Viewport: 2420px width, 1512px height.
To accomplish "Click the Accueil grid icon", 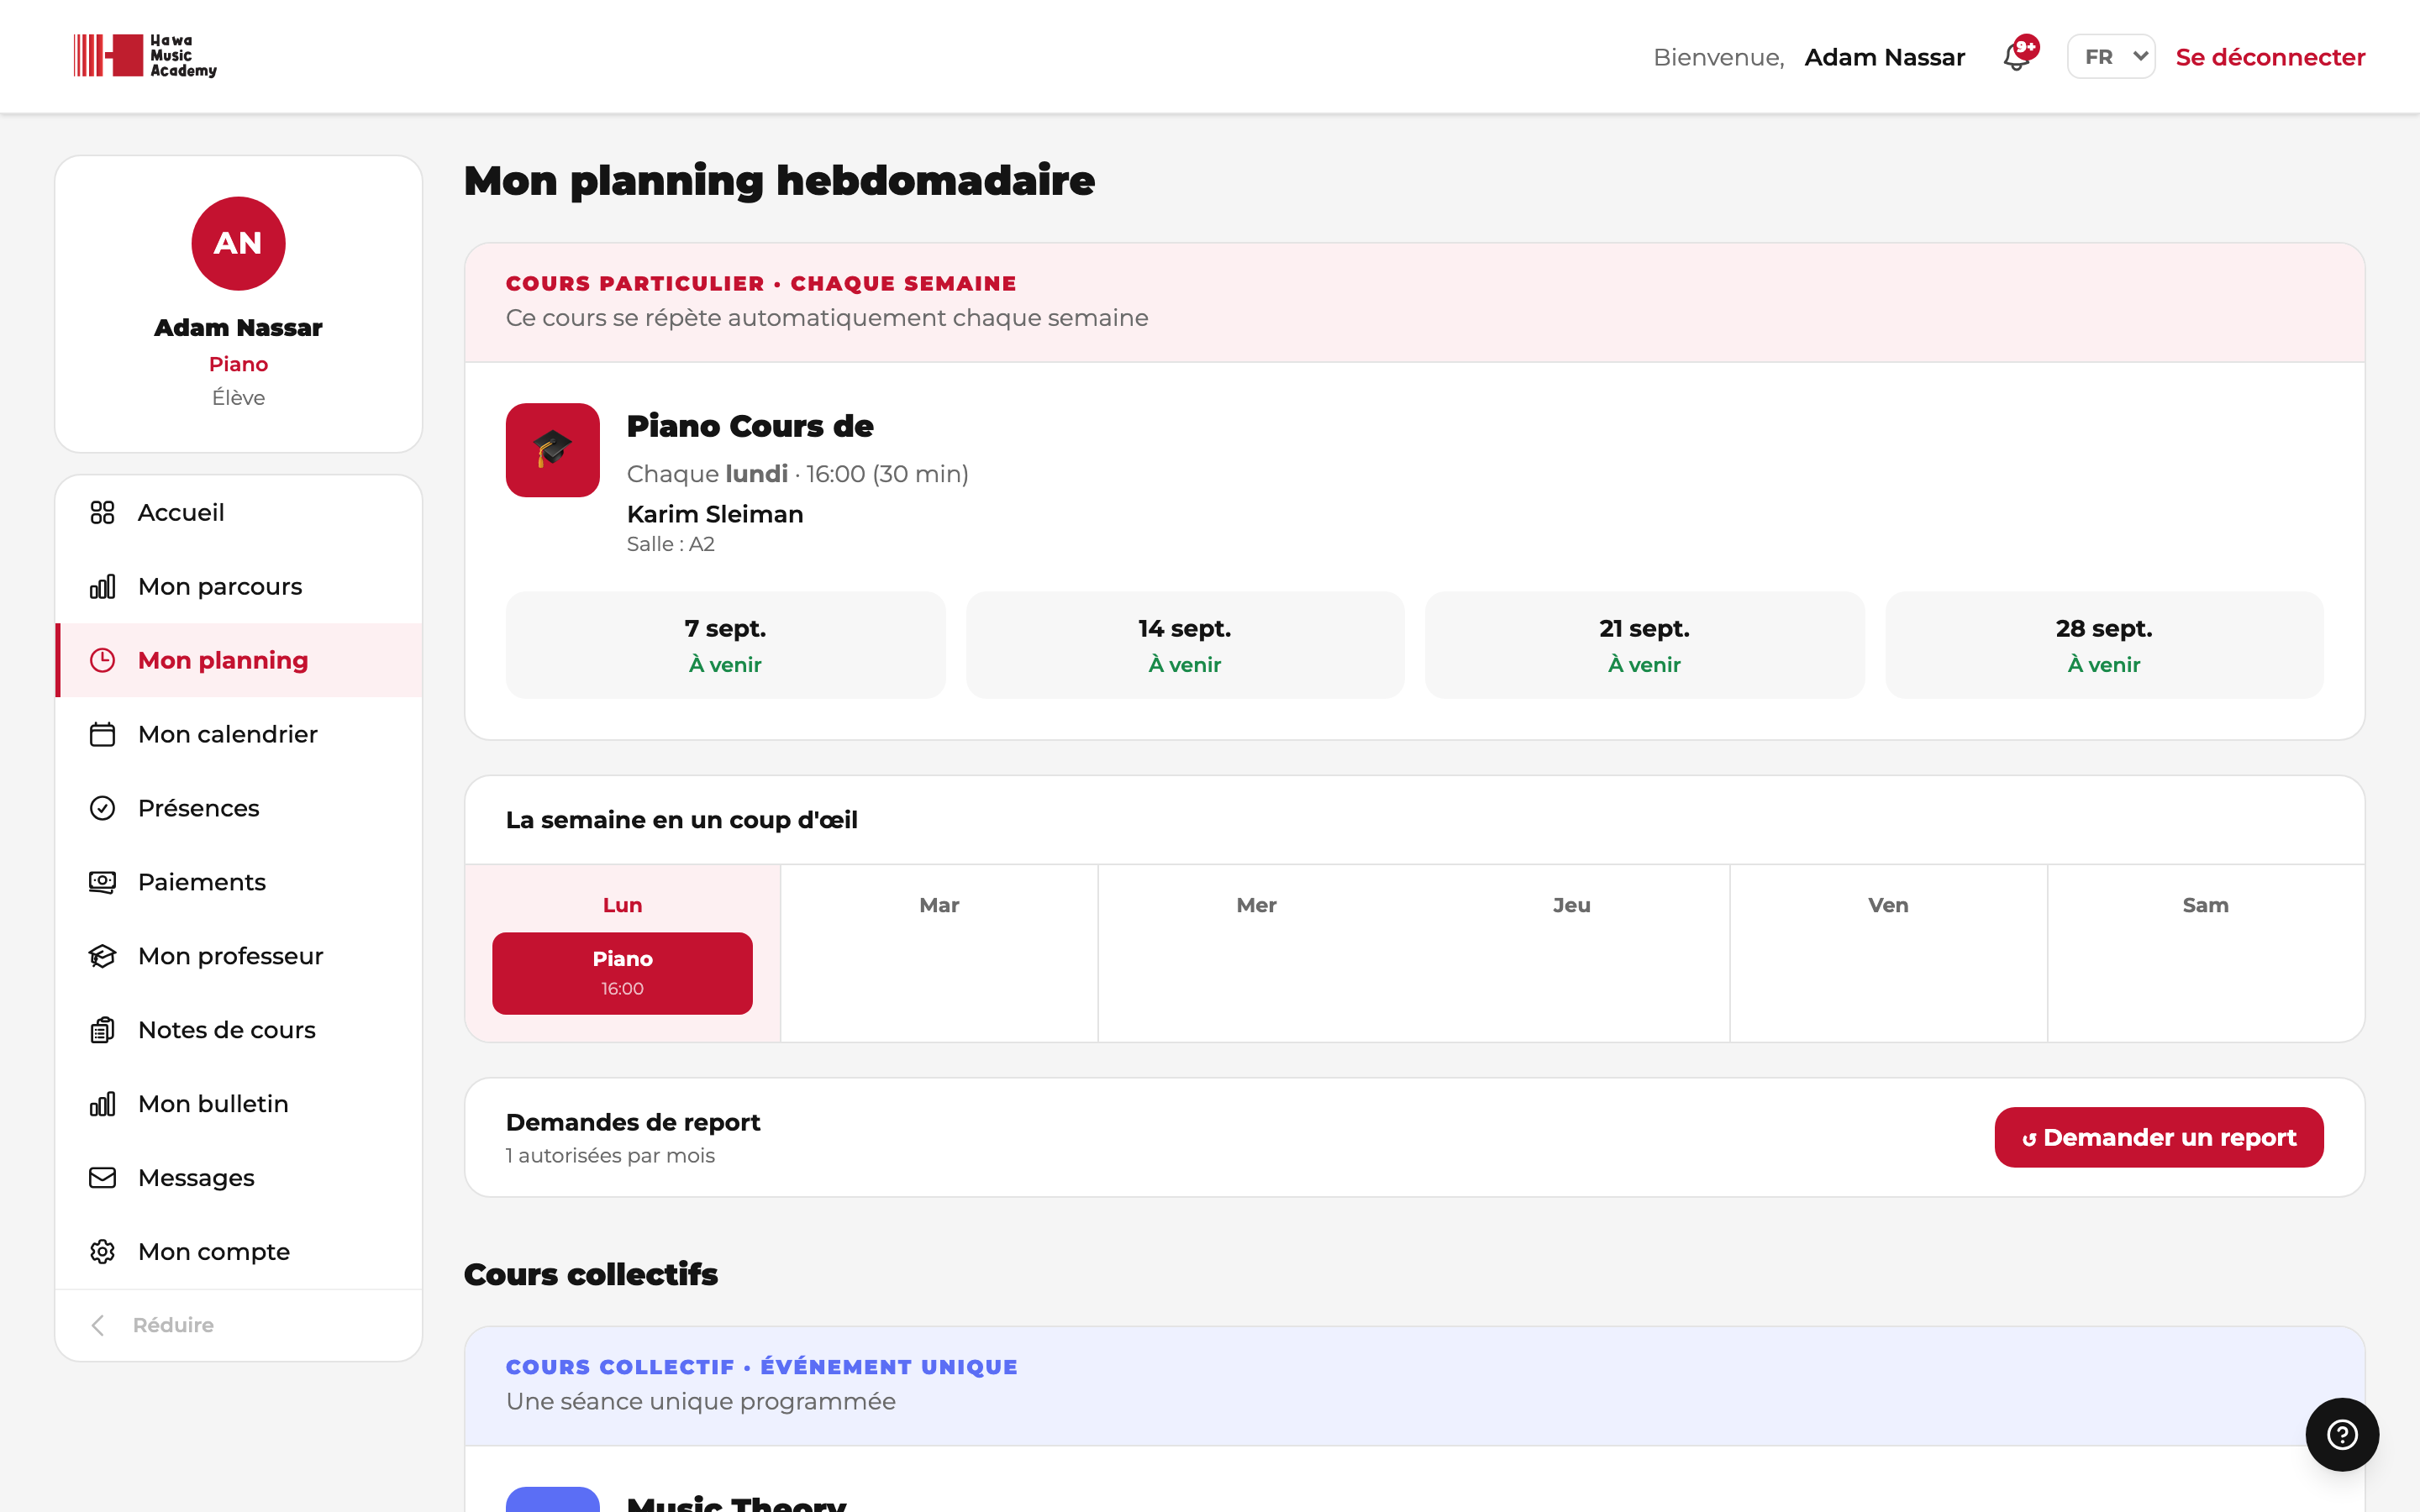I will click(x=102, y=512).
